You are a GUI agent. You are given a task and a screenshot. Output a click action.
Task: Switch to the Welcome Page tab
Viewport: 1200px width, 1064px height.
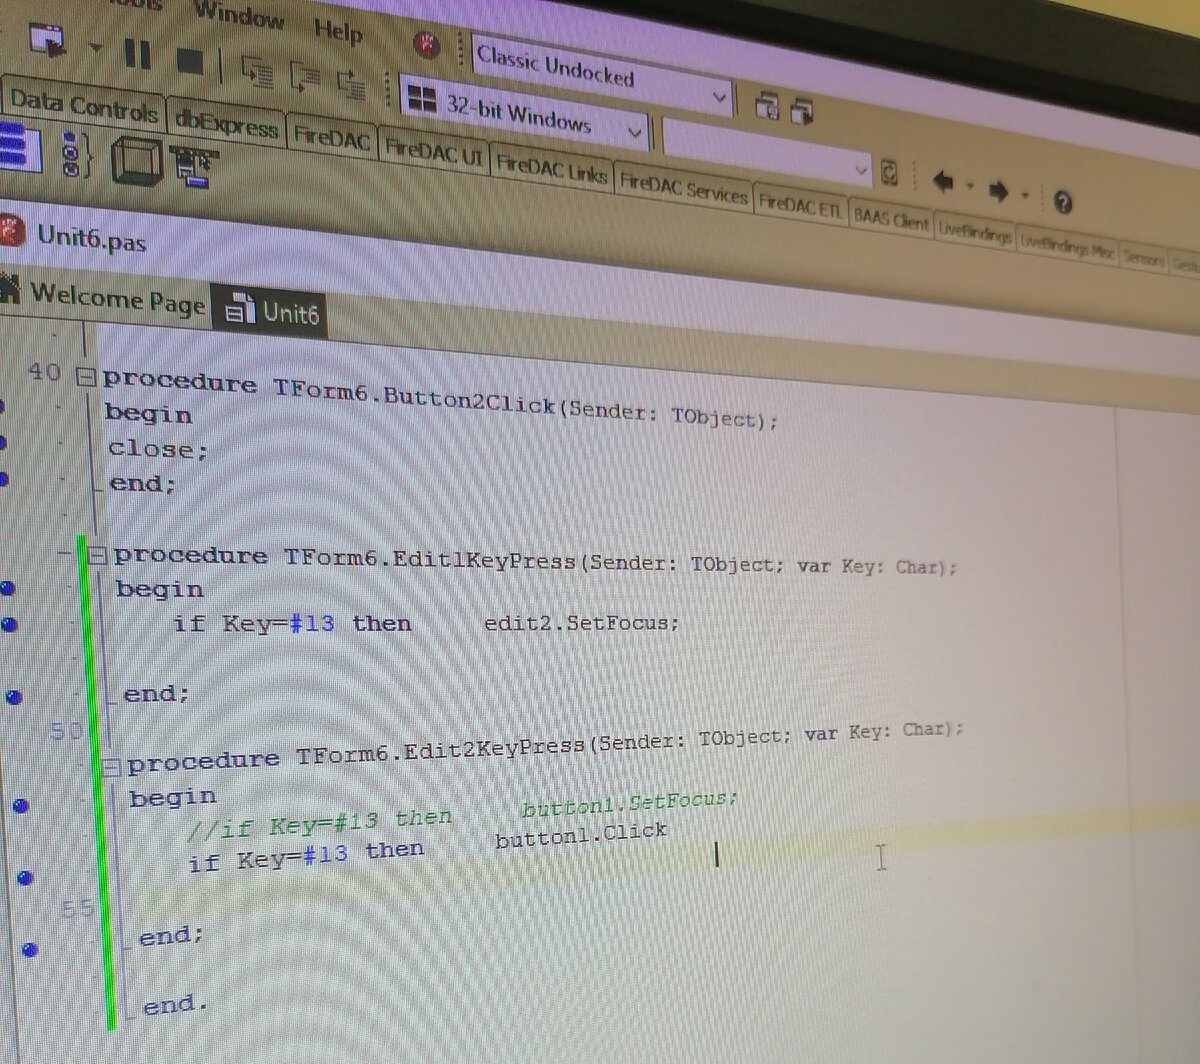tap(103, 297)
